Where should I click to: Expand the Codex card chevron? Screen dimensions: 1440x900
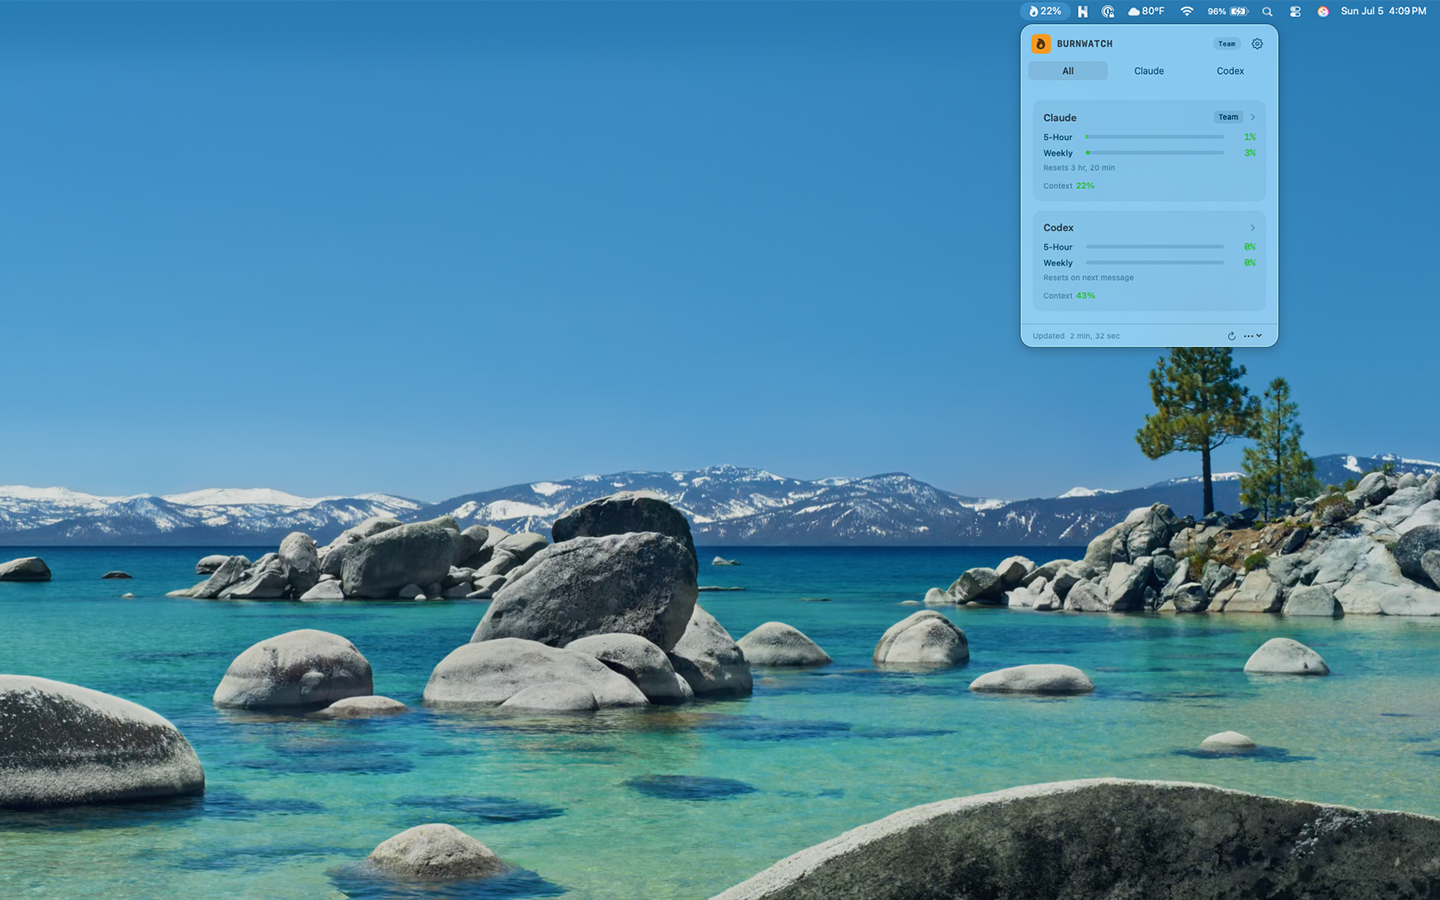click(1252, 228)
